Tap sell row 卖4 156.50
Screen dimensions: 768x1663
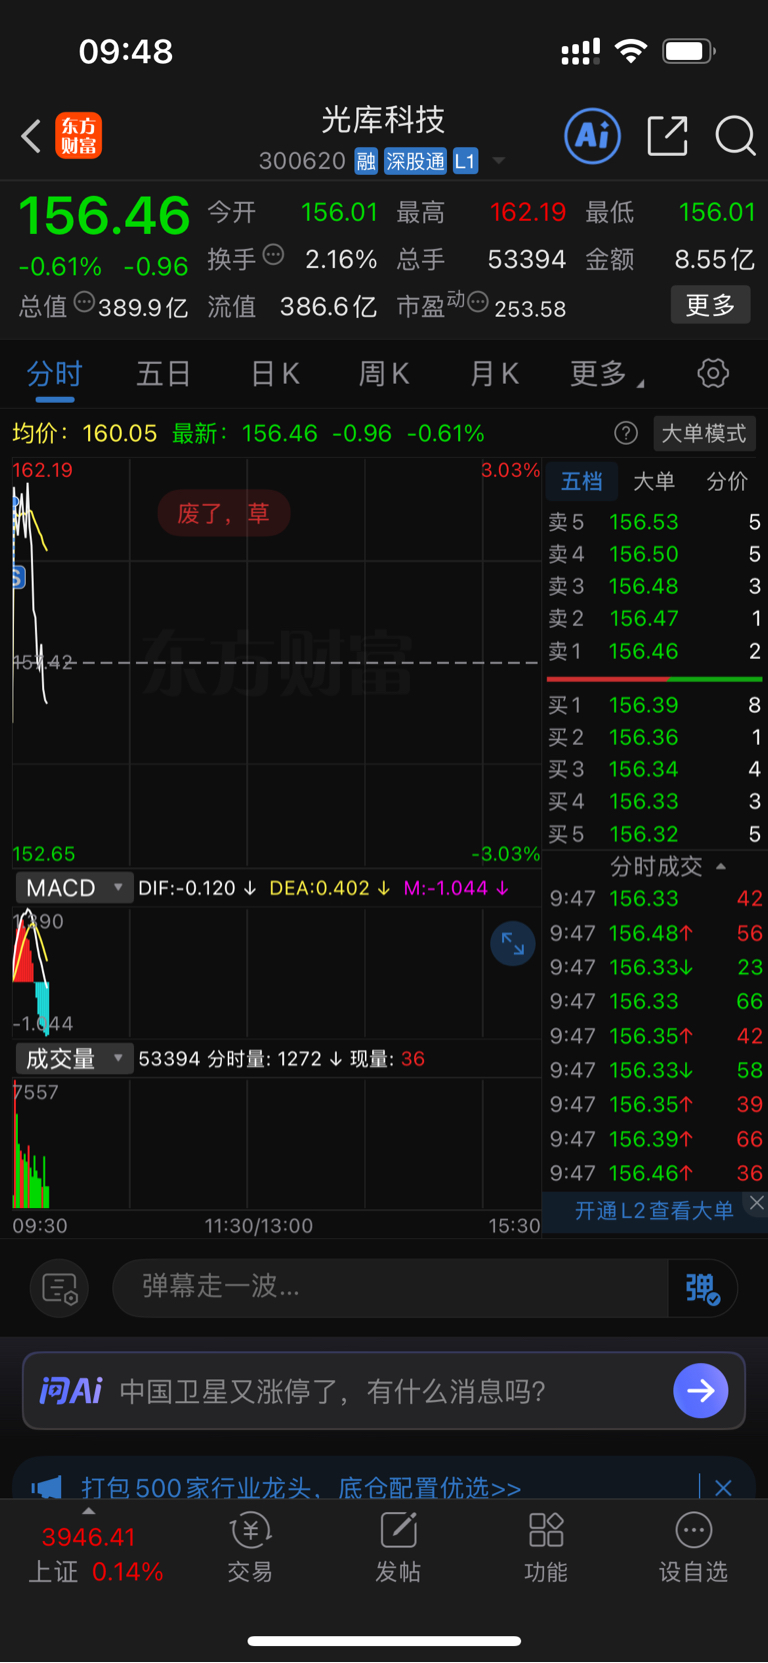click(655, 554)
